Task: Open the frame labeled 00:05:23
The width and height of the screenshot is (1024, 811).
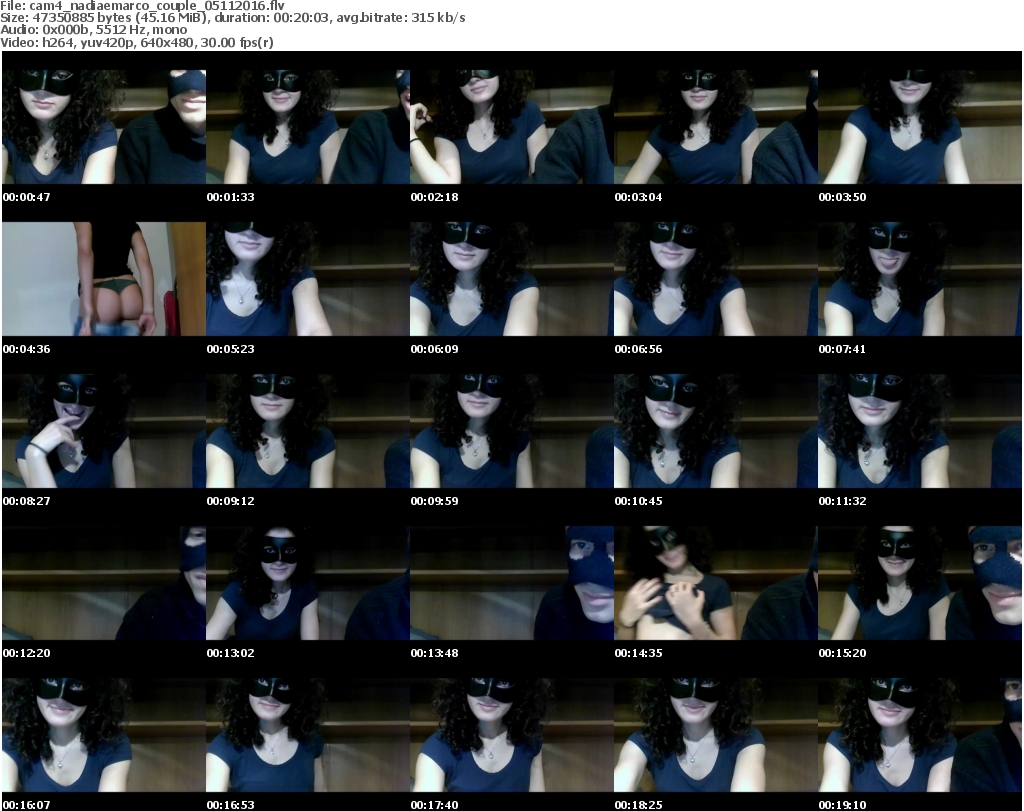Action: pos(307,279)
